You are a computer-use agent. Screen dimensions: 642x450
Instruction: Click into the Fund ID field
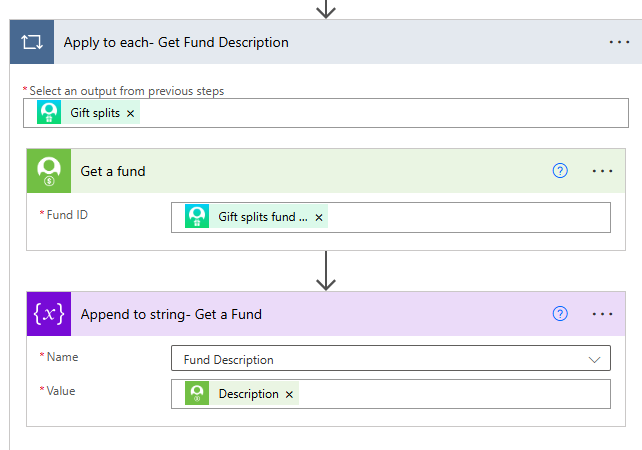point(460,217)
